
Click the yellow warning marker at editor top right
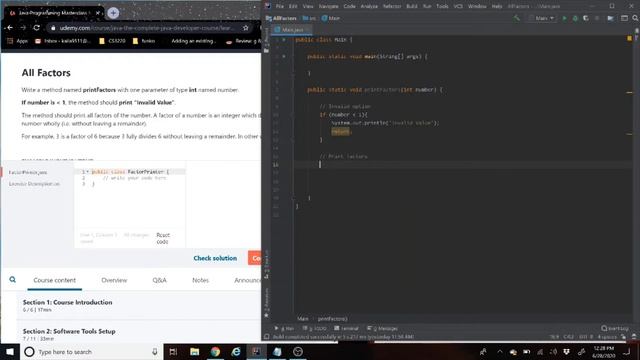click(x=629, y=38)
